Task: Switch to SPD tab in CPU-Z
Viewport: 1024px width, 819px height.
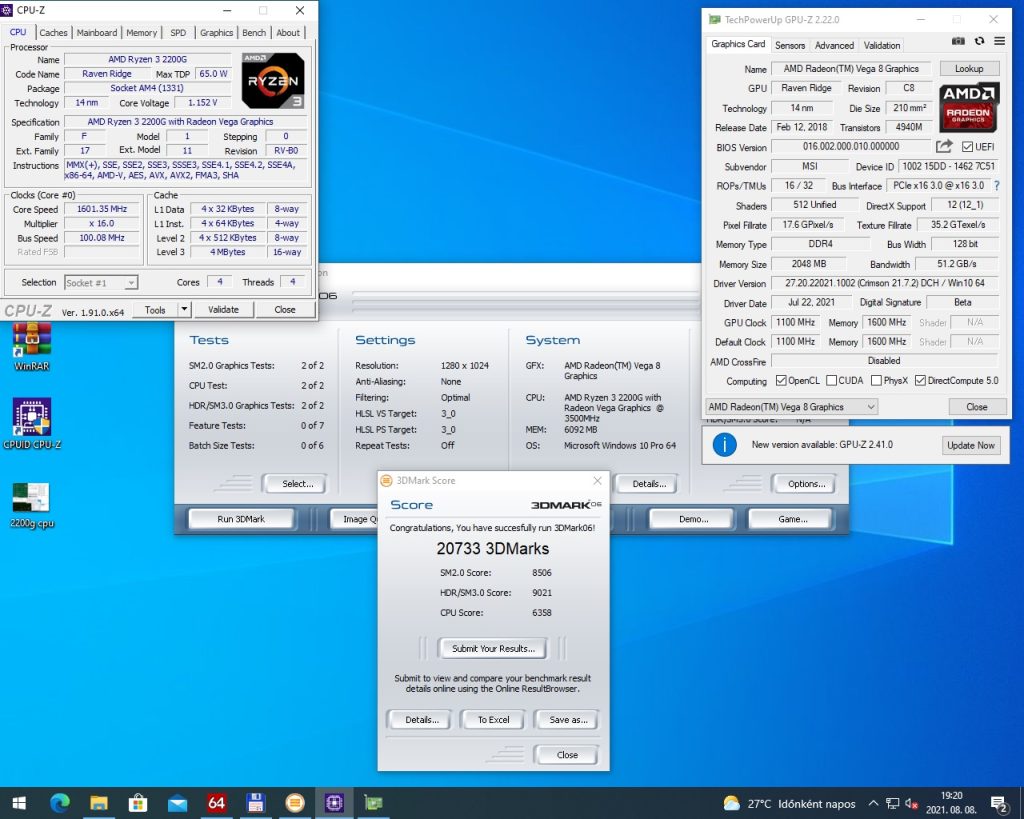Action: coord(178,33)
